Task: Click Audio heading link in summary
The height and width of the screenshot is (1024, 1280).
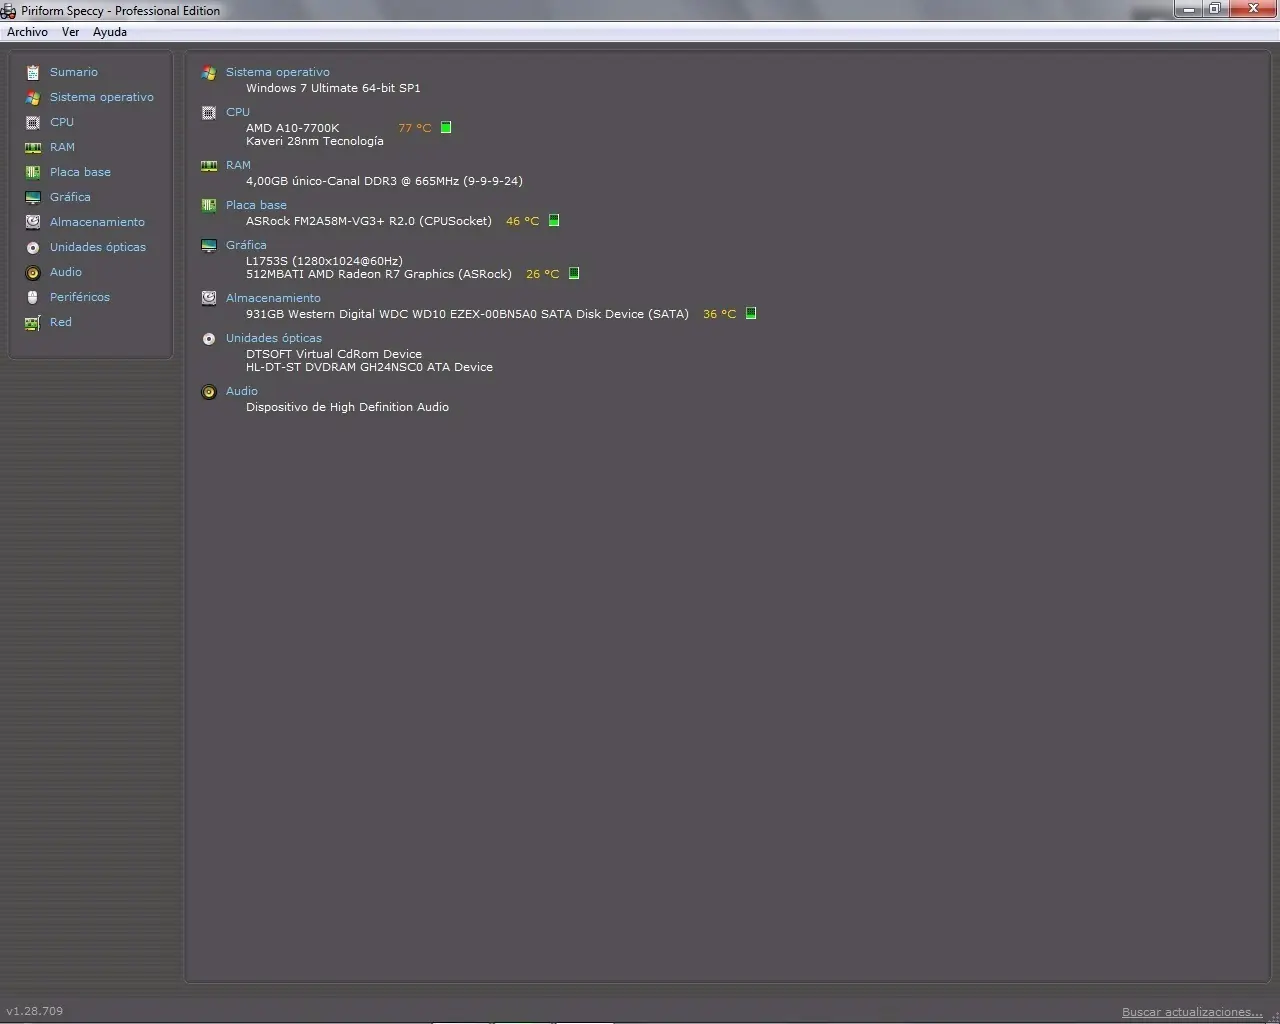Action: pos(242,391)
